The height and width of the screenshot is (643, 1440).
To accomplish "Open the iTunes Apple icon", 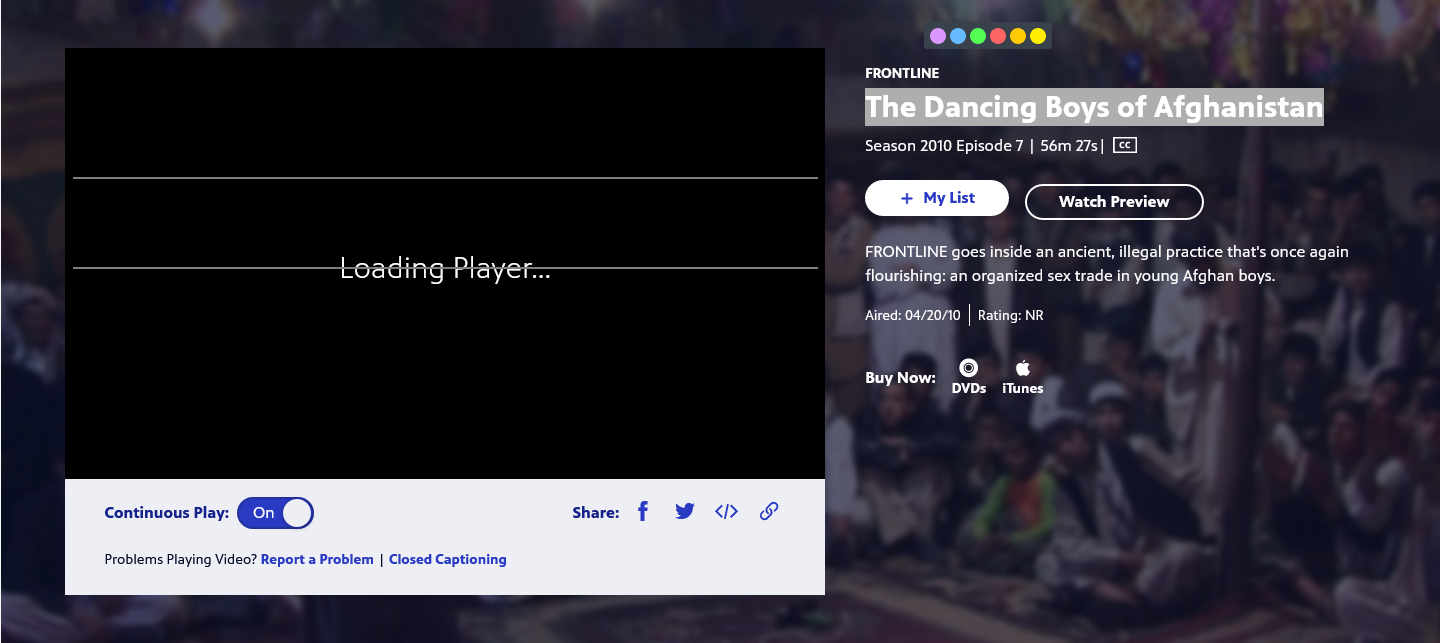I will (x=1022, y=368).
